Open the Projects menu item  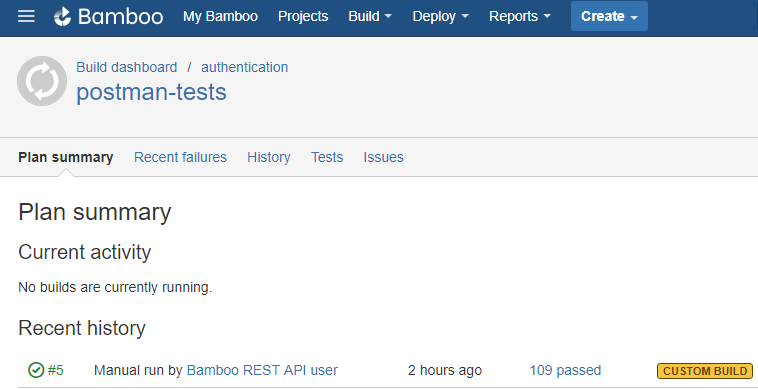(x=303, y=16)
